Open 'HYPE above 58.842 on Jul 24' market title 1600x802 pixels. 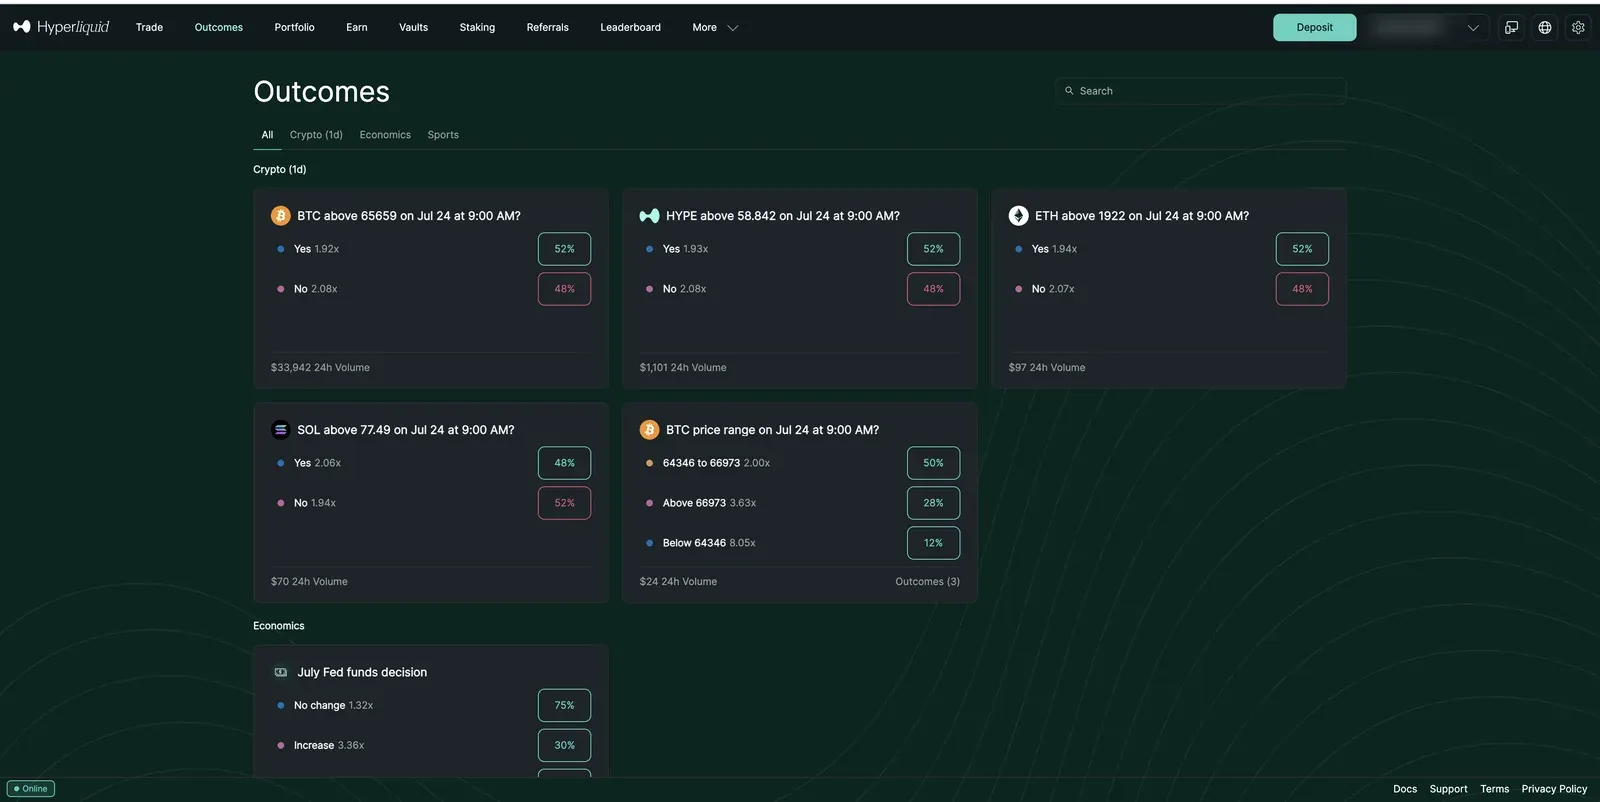coord(783,216)
